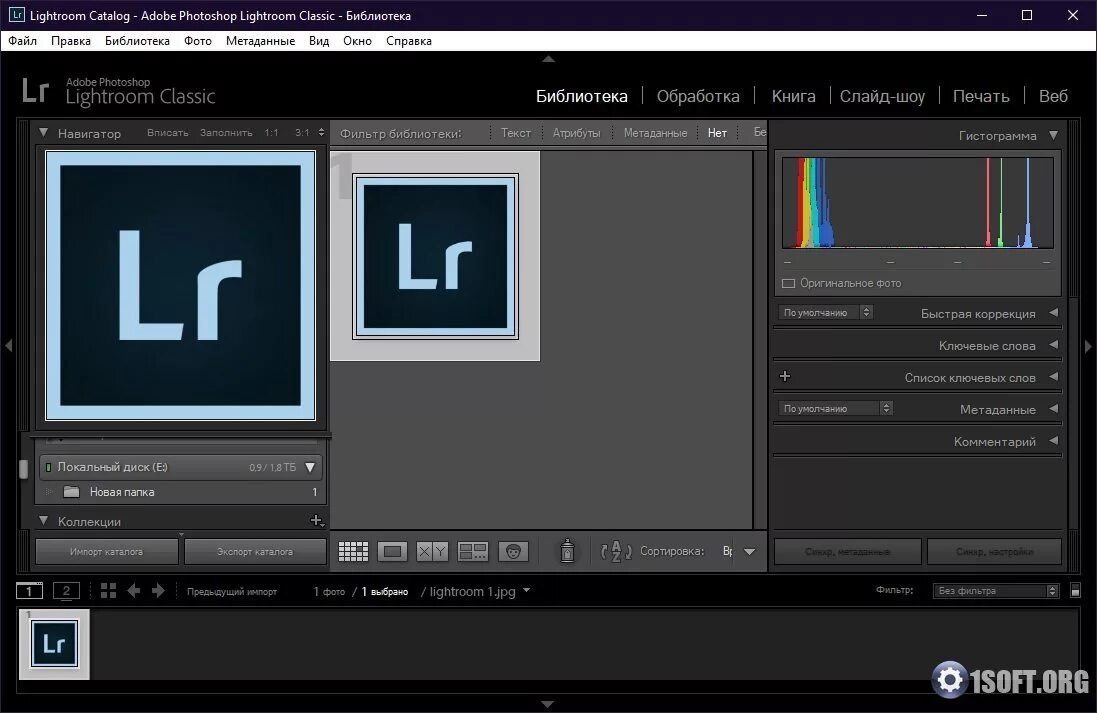The image size is (1097, 713).
Task: Enable the Original Photo checkbox
Action: [x=788, y=283]
